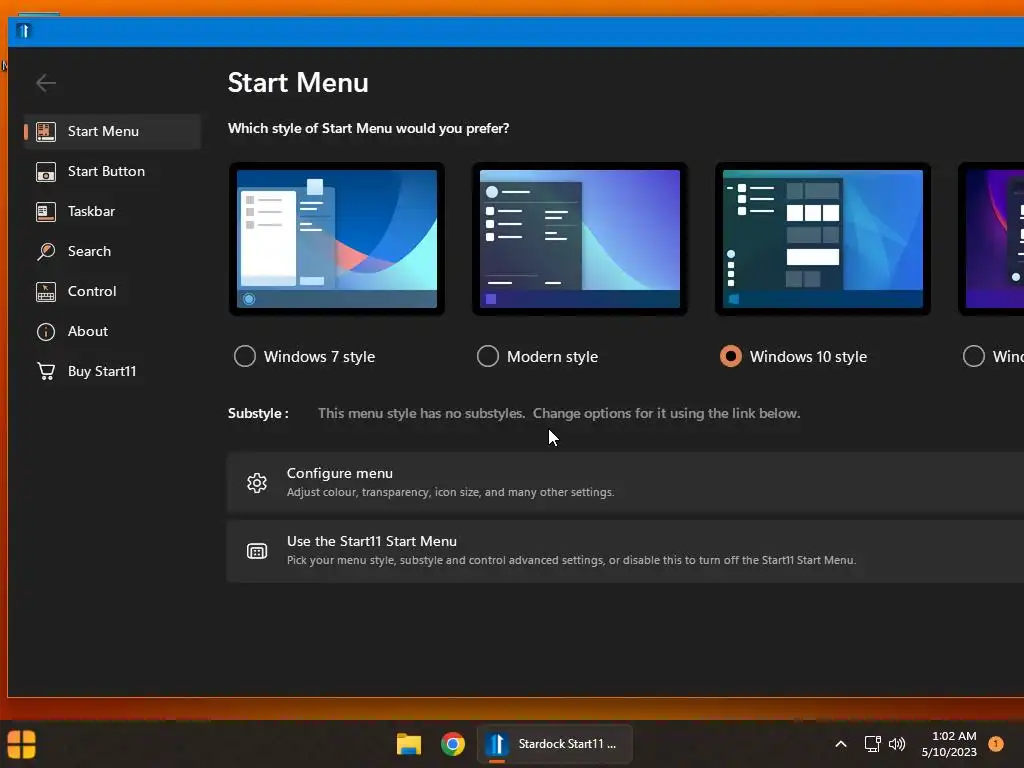
Task: Open the Buy Start11 page
Action: 112,371
